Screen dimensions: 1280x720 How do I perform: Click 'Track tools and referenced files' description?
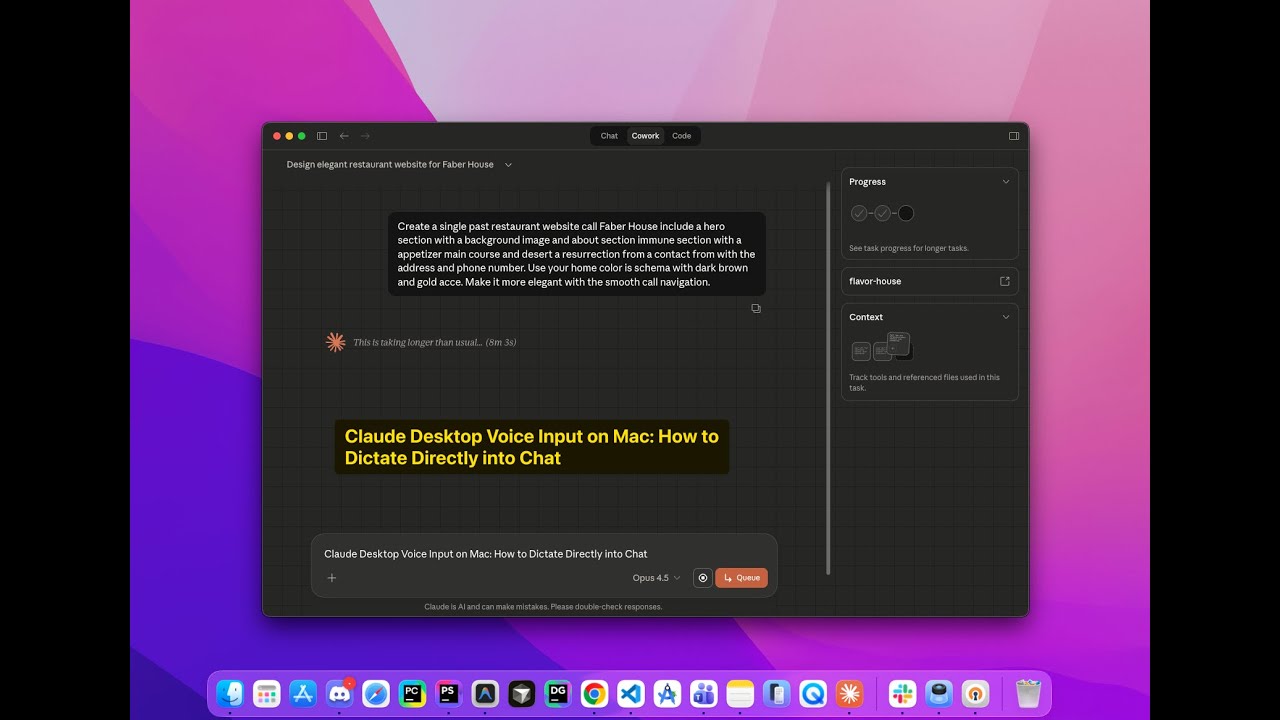(925, 382)
